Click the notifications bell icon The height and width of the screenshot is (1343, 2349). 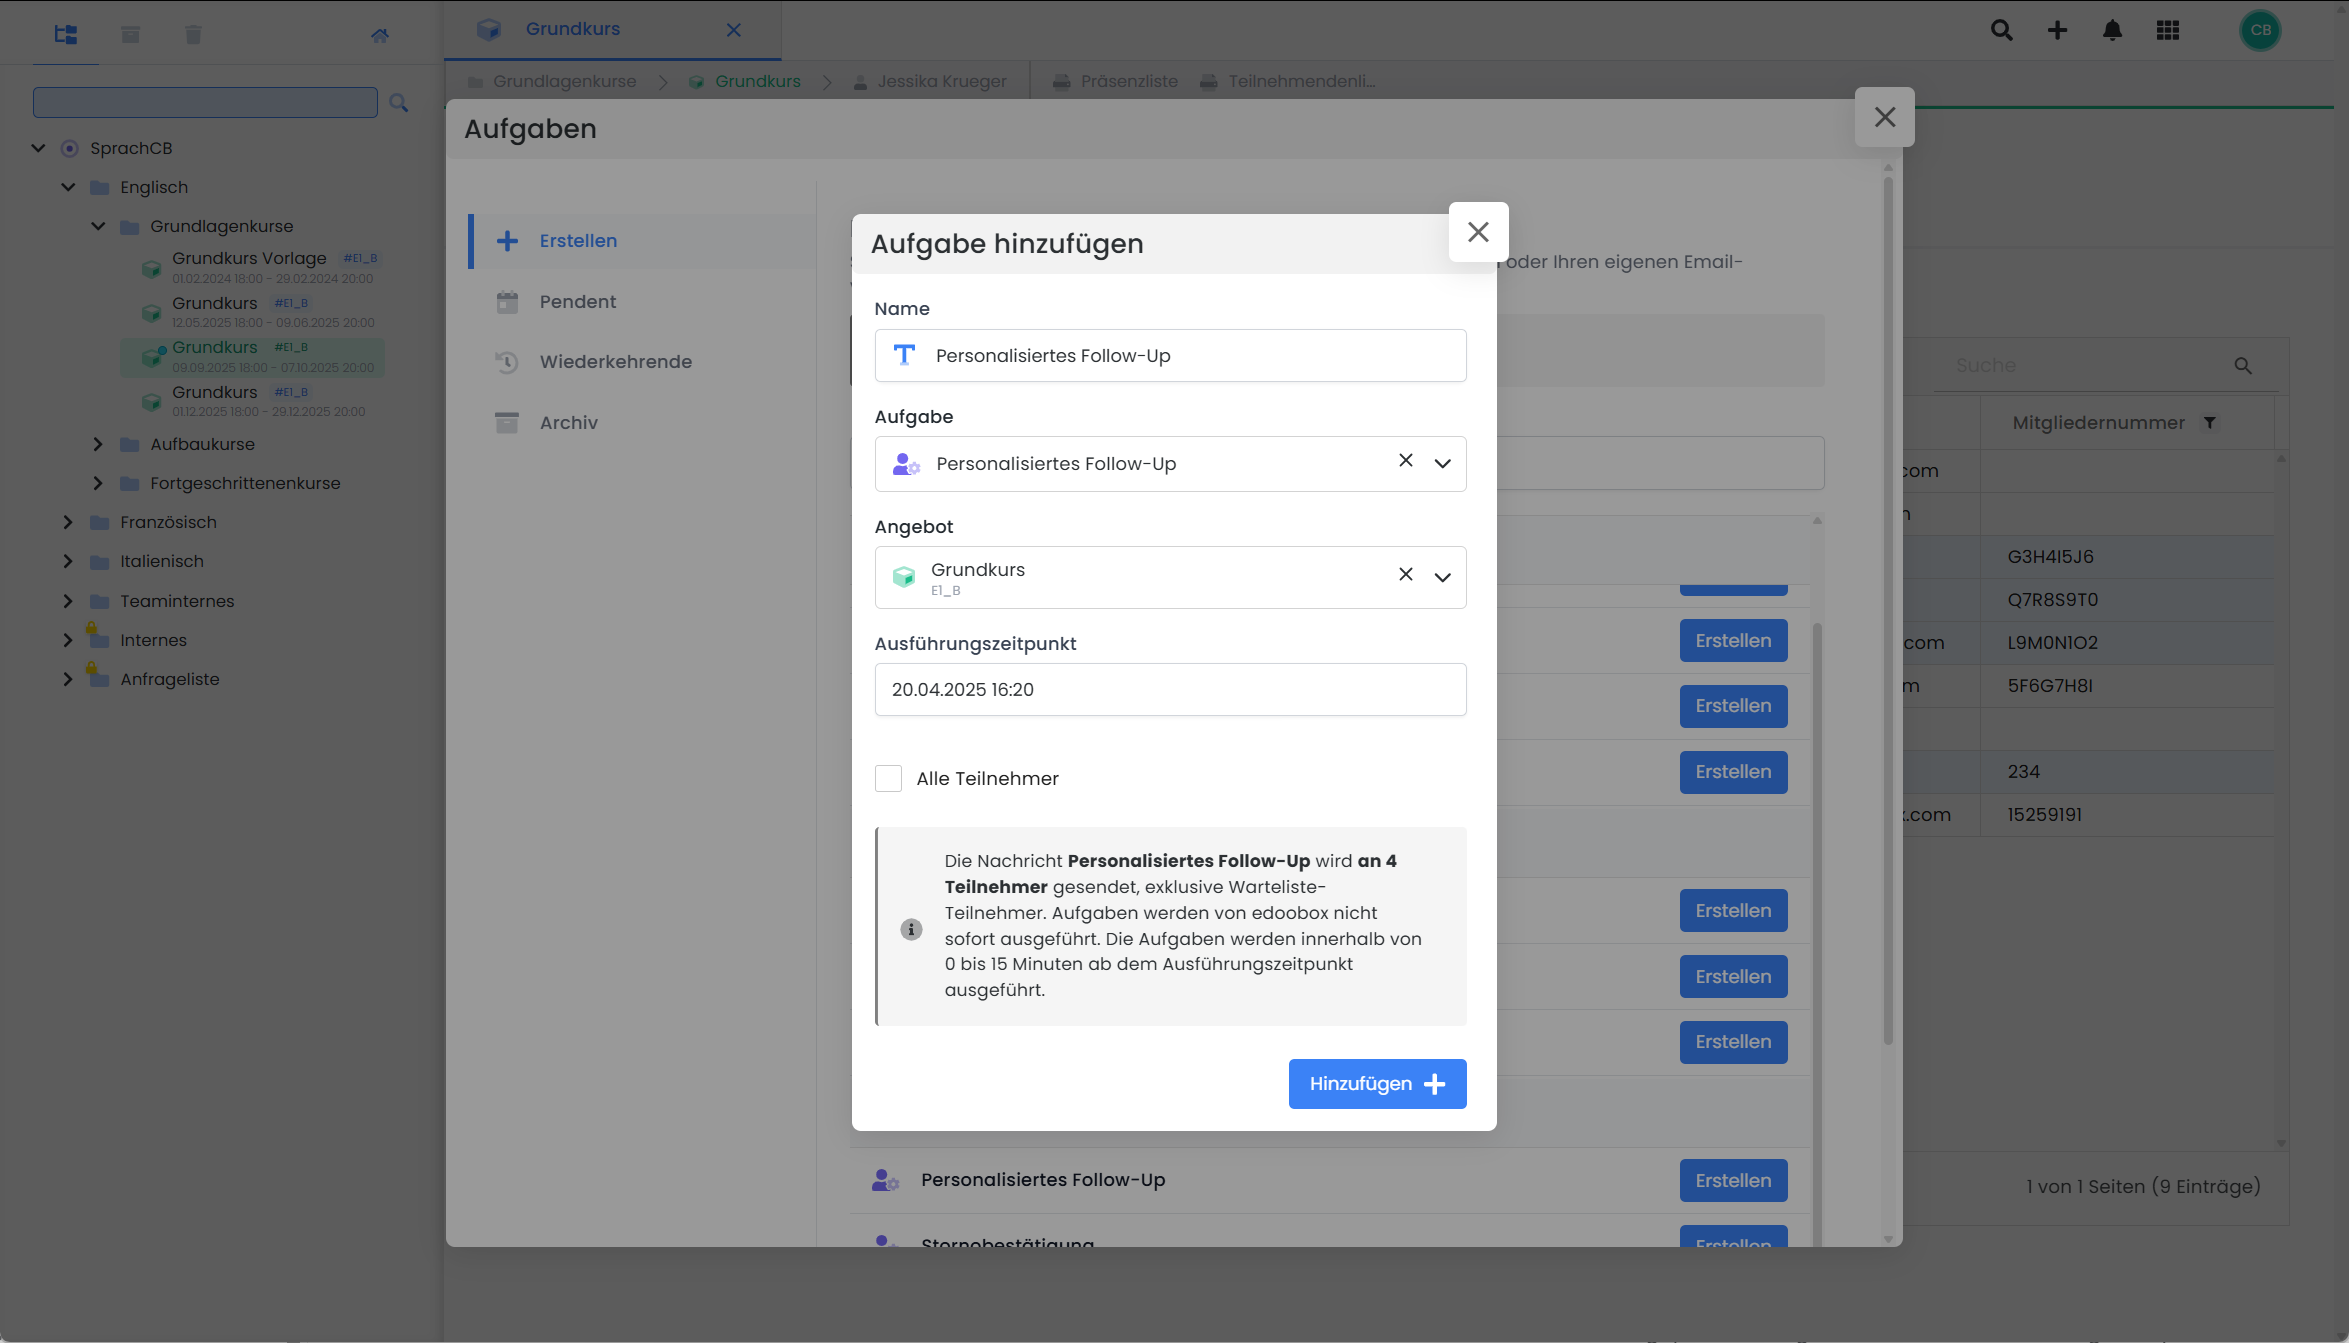click(x=2113, y=30)
